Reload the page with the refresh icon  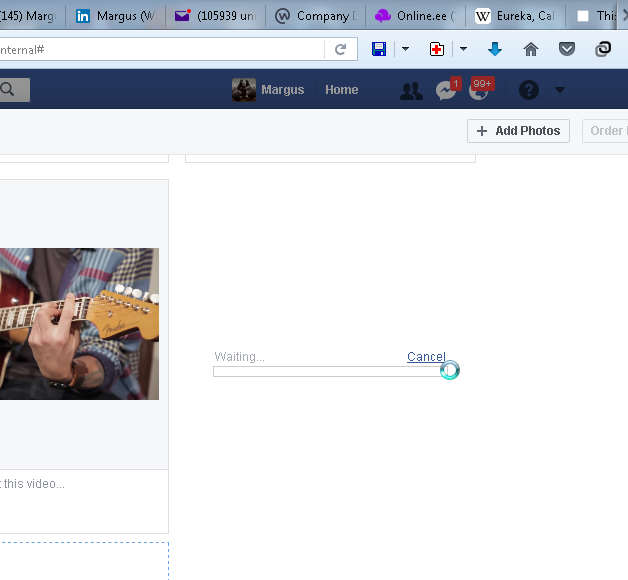coord(340,49)
